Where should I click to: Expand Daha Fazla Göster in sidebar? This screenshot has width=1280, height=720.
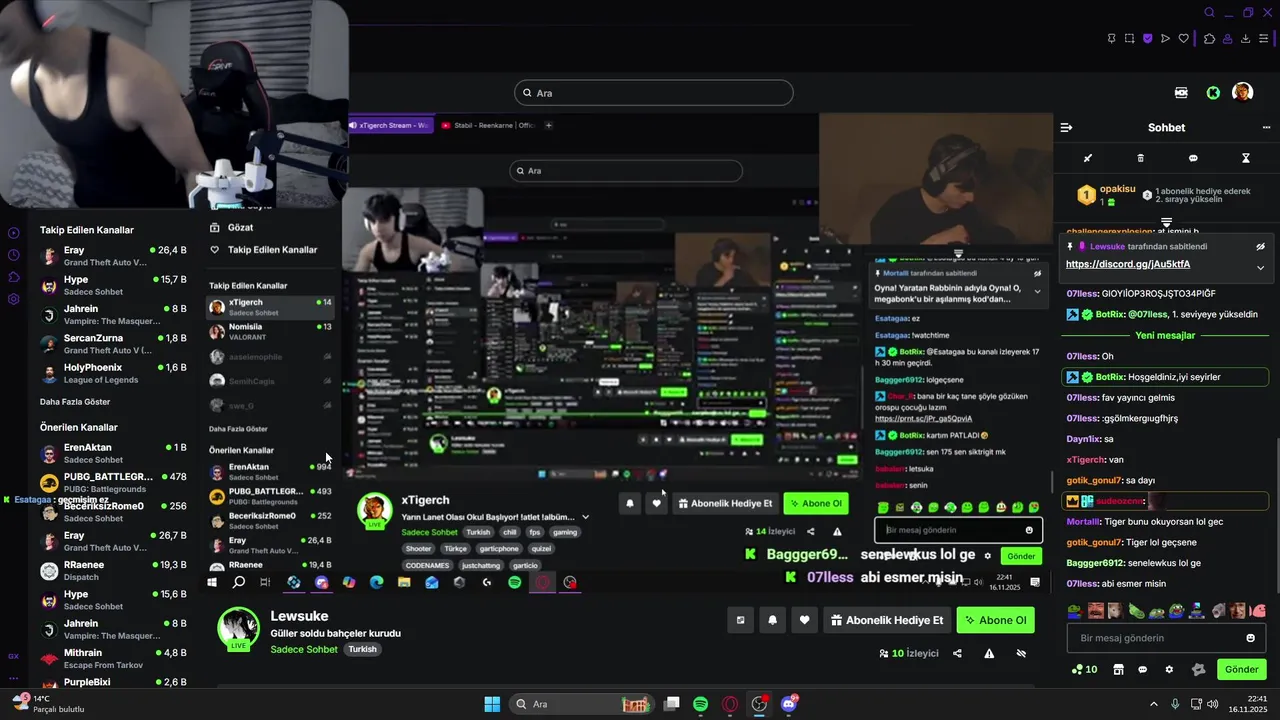coord(75,402)
